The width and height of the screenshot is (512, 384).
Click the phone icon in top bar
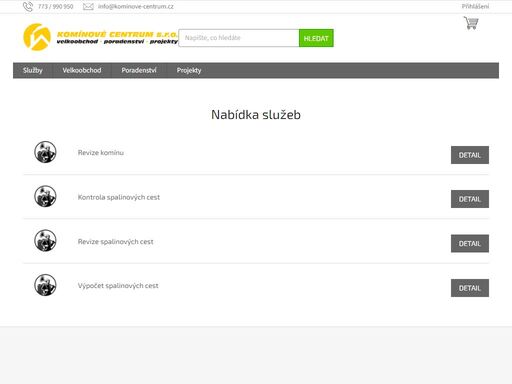pos(28,7)
